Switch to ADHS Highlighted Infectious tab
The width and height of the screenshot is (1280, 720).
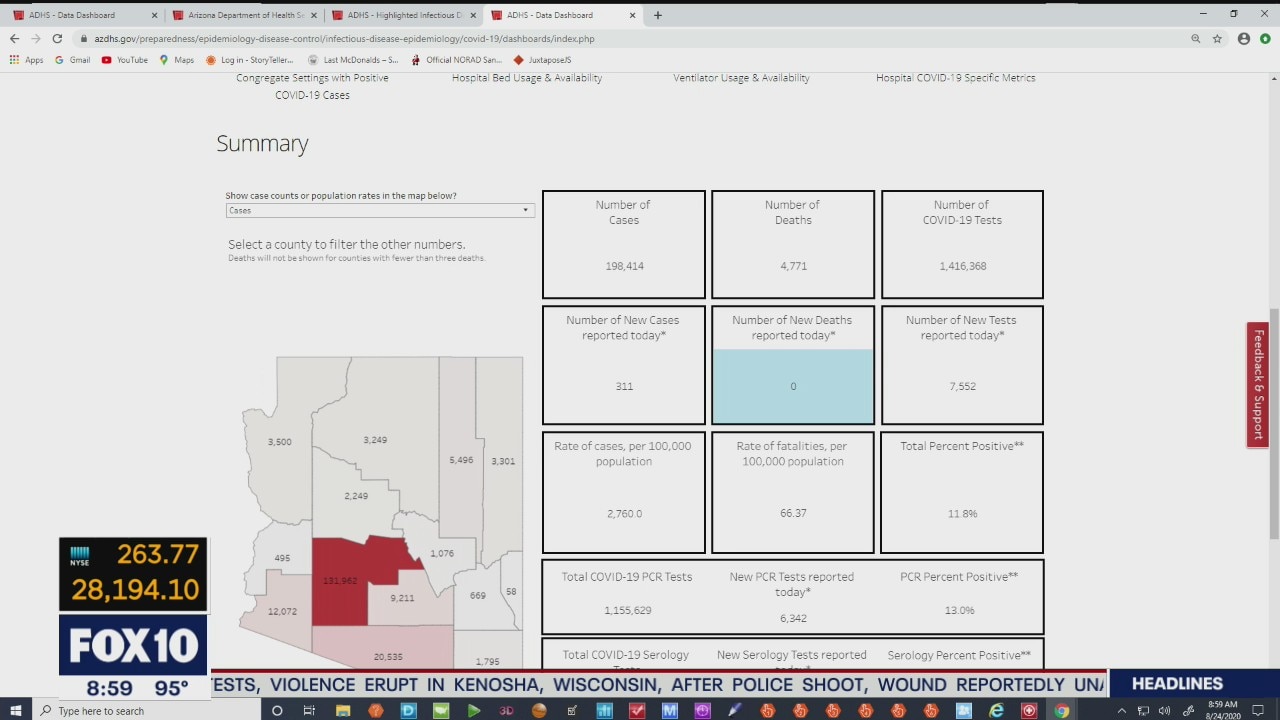click(404, 15)
